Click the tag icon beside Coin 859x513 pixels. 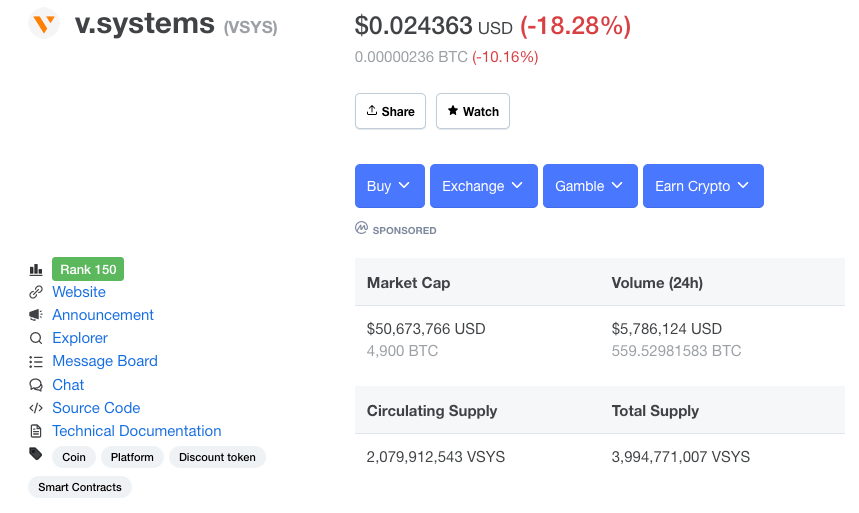[36, 454]
